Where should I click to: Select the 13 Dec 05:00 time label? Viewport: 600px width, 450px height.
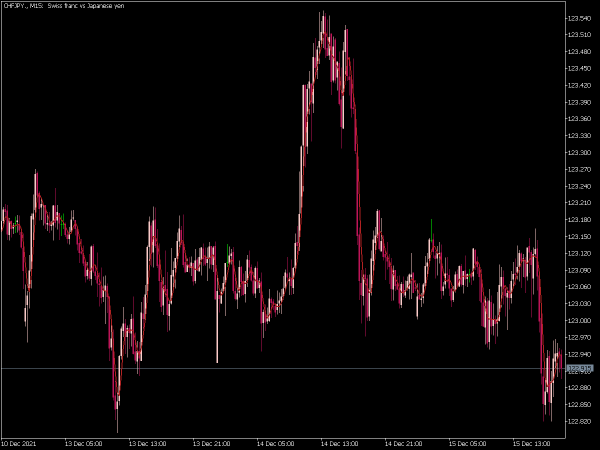coord(83,444)
